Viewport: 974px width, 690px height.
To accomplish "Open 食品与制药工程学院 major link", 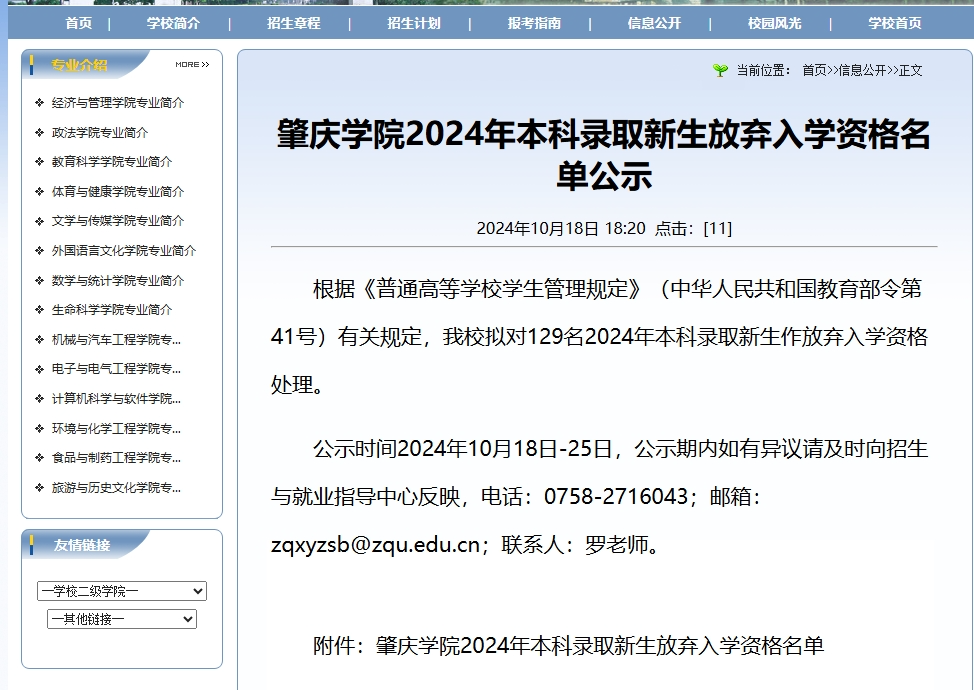I will tap(116, 457).
